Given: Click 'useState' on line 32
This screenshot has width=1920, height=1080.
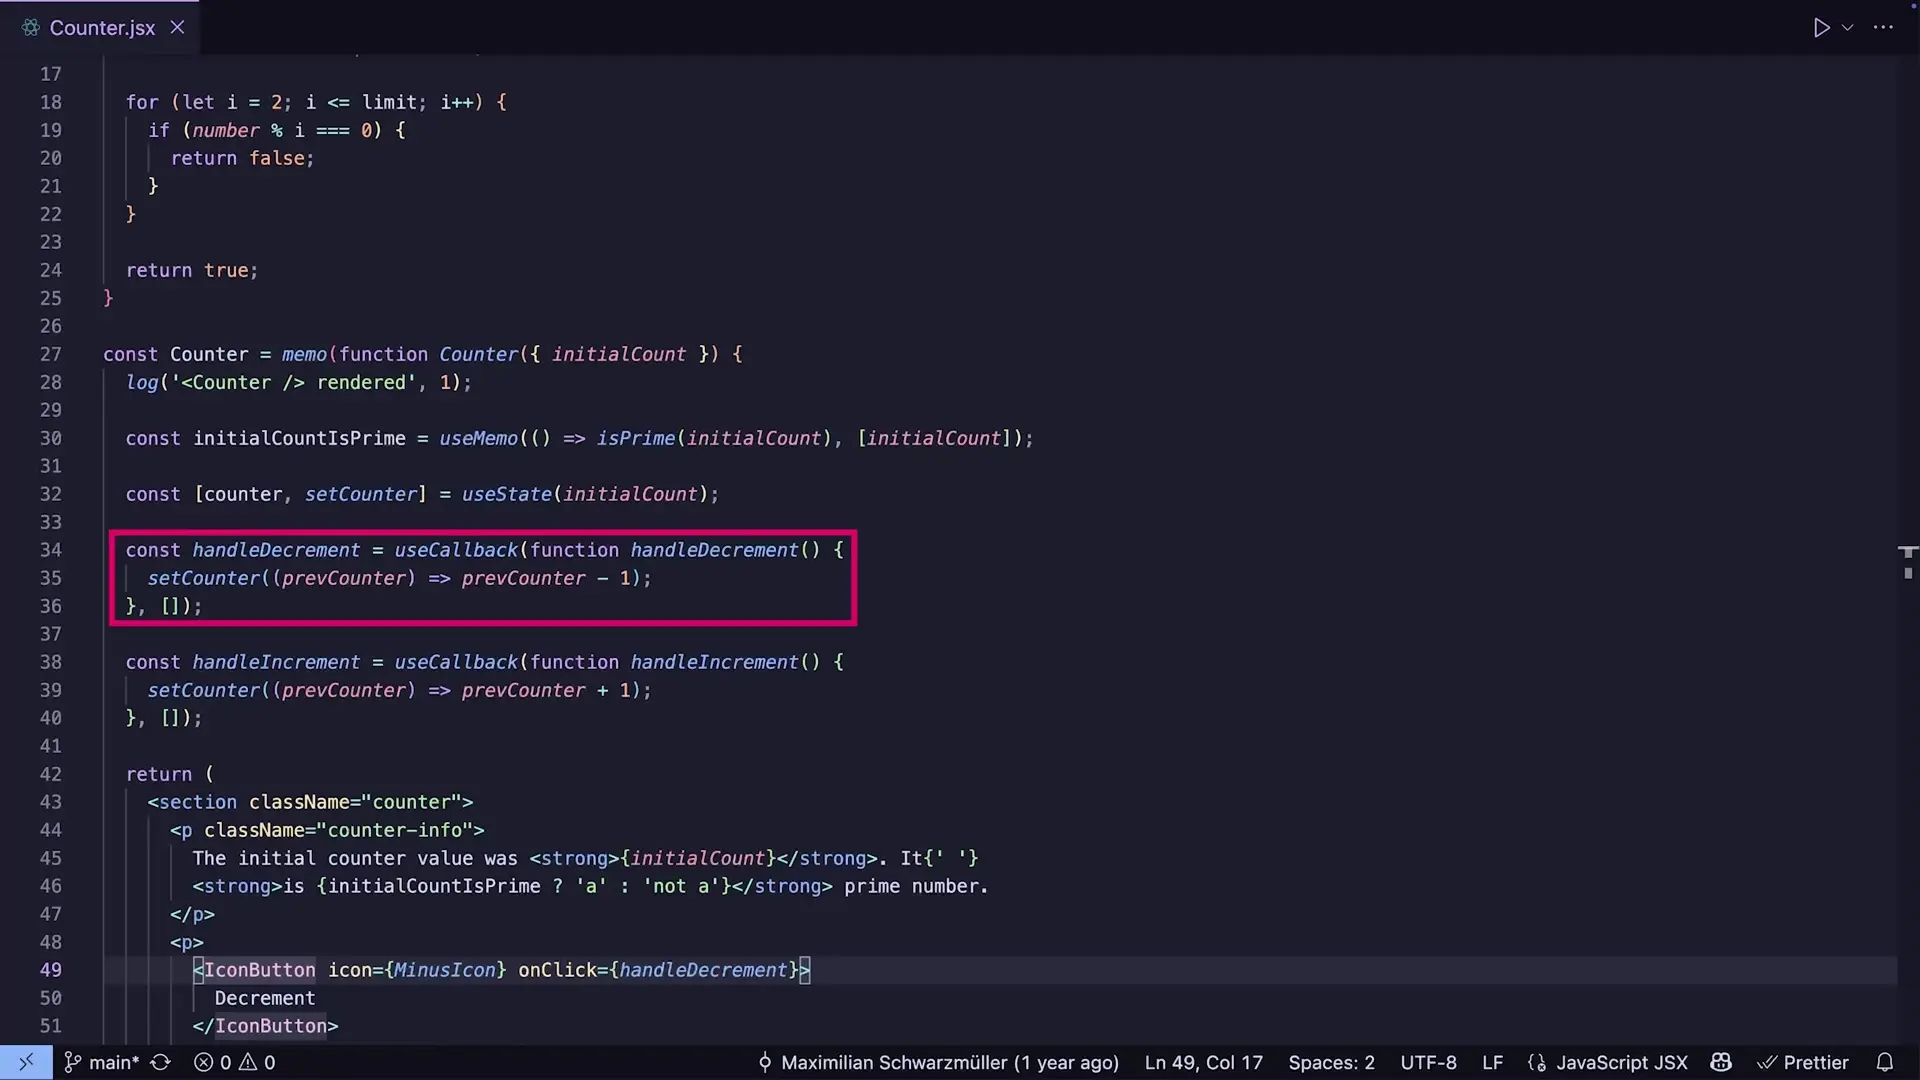Looking at the screenshot, I should pos(506,494).
